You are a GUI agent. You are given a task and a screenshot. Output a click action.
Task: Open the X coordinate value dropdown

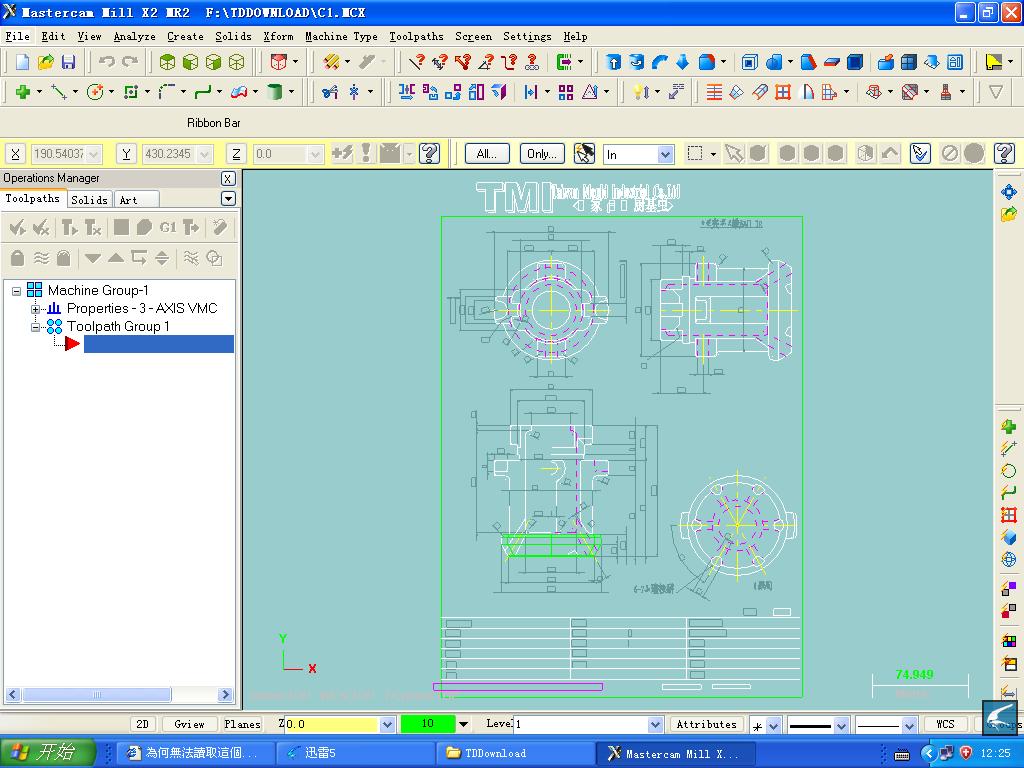(x=93, y=154)
